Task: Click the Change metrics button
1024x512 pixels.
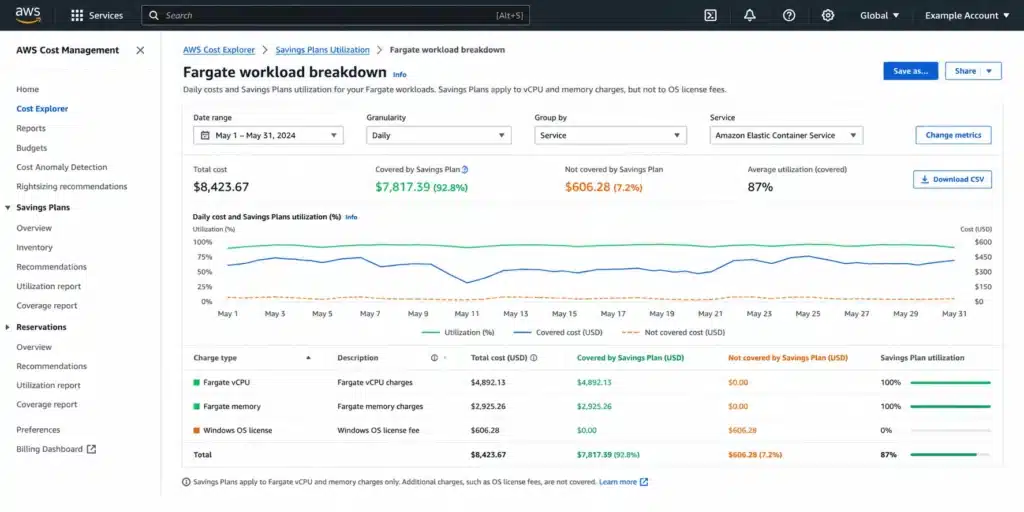Action: pos(953,135)
